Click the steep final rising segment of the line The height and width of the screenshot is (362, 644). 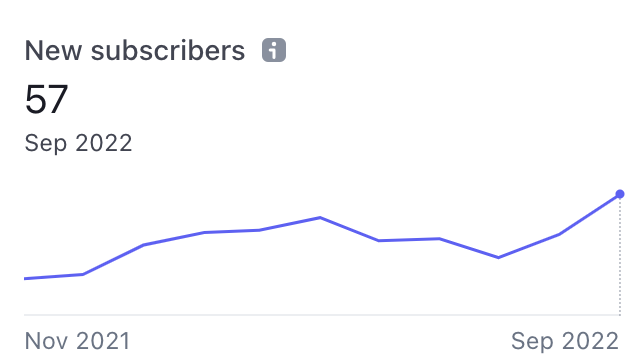coord(589,214)
